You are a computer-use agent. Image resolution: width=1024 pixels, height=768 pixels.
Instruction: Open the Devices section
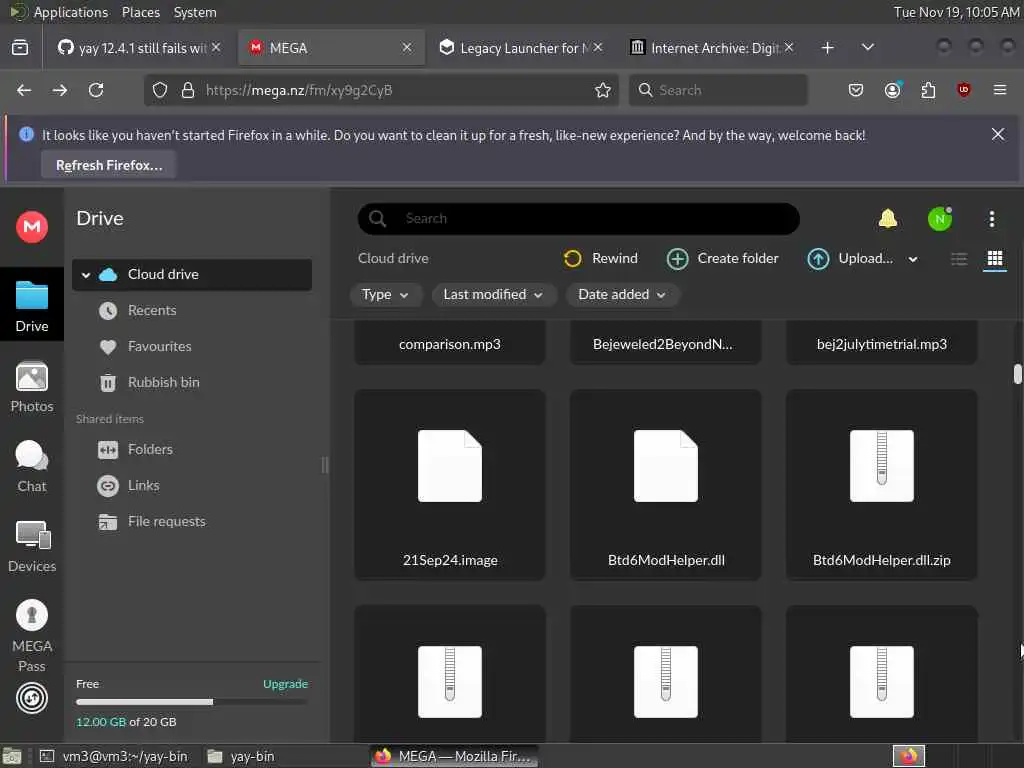[31, 547]
